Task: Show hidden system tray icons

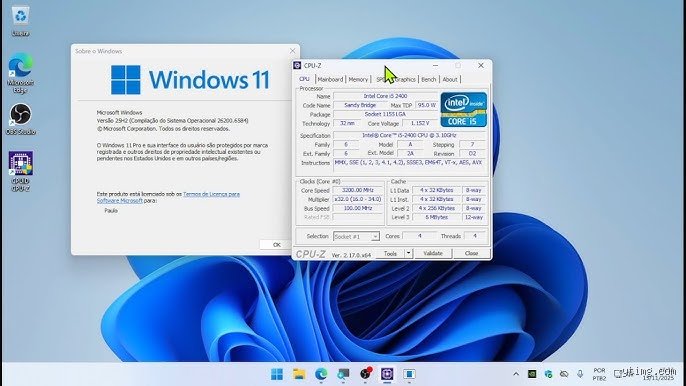Action: click(516, 374)
